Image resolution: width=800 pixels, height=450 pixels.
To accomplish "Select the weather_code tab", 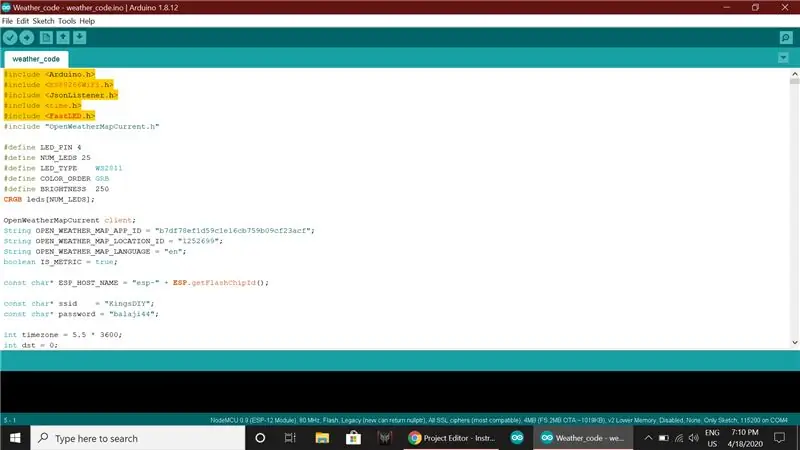I will point(36,59).
